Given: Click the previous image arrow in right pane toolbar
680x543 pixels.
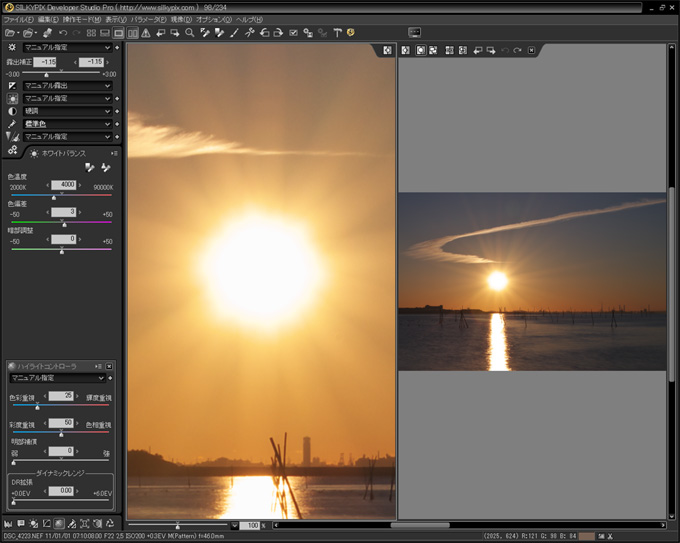Looking at the screenshot, I should point(477,50).
